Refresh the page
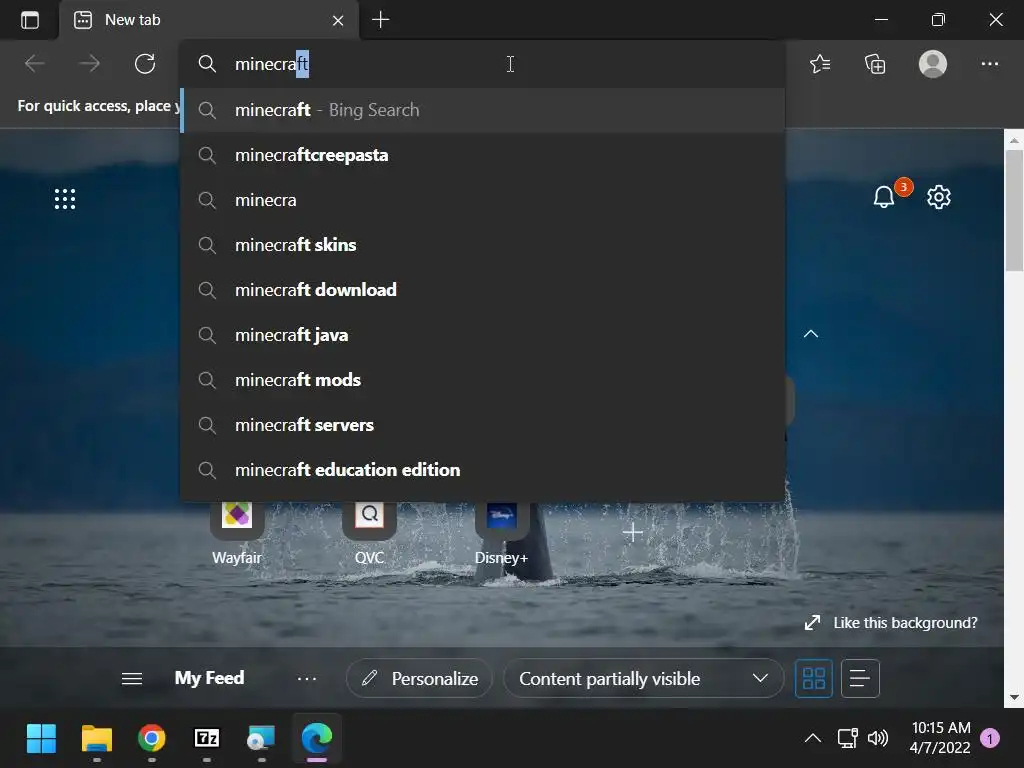 [x=145, y=63]
